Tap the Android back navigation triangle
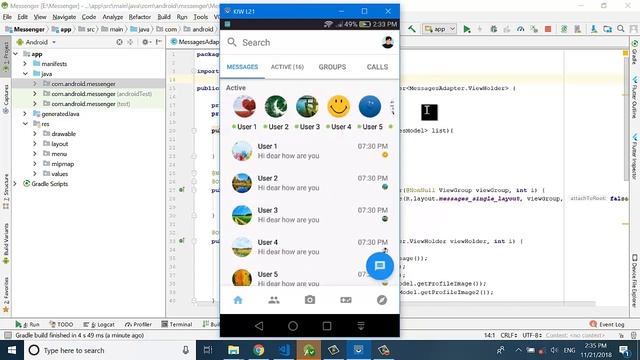Screen dimensions: 640x360 [259, 326]
